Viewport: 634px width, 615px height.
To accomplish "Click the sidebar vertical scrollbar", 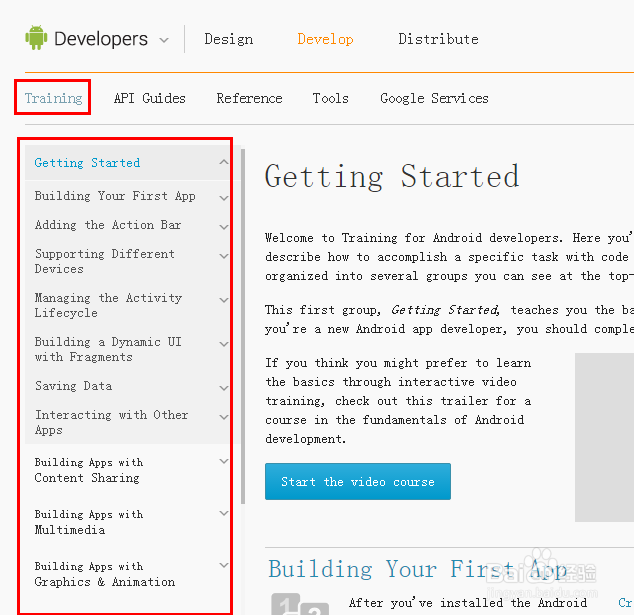I will 243,326.
